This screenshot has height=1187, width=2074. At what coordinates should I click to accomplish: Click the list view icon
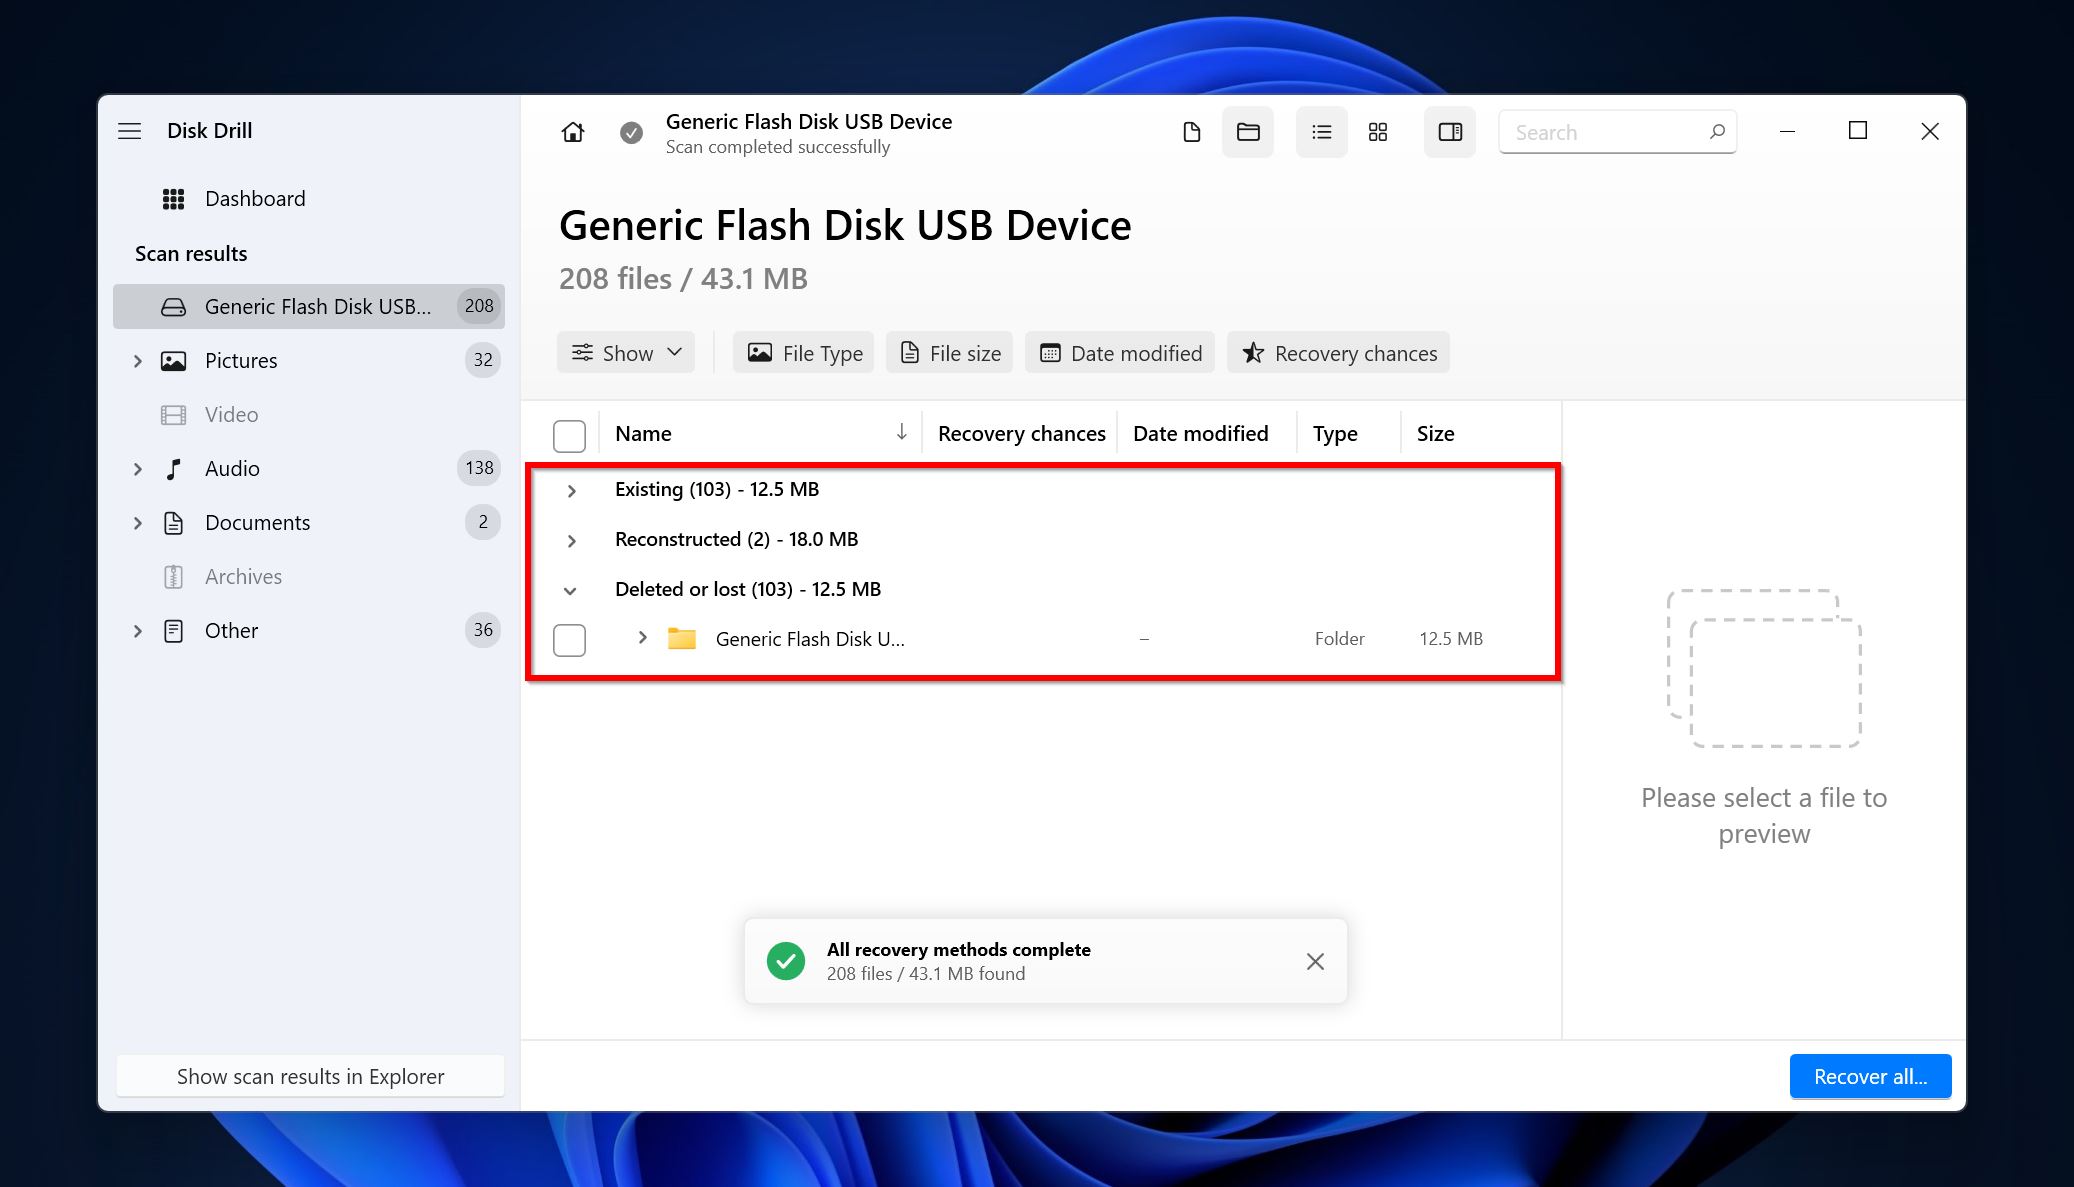click(1319, 131)
